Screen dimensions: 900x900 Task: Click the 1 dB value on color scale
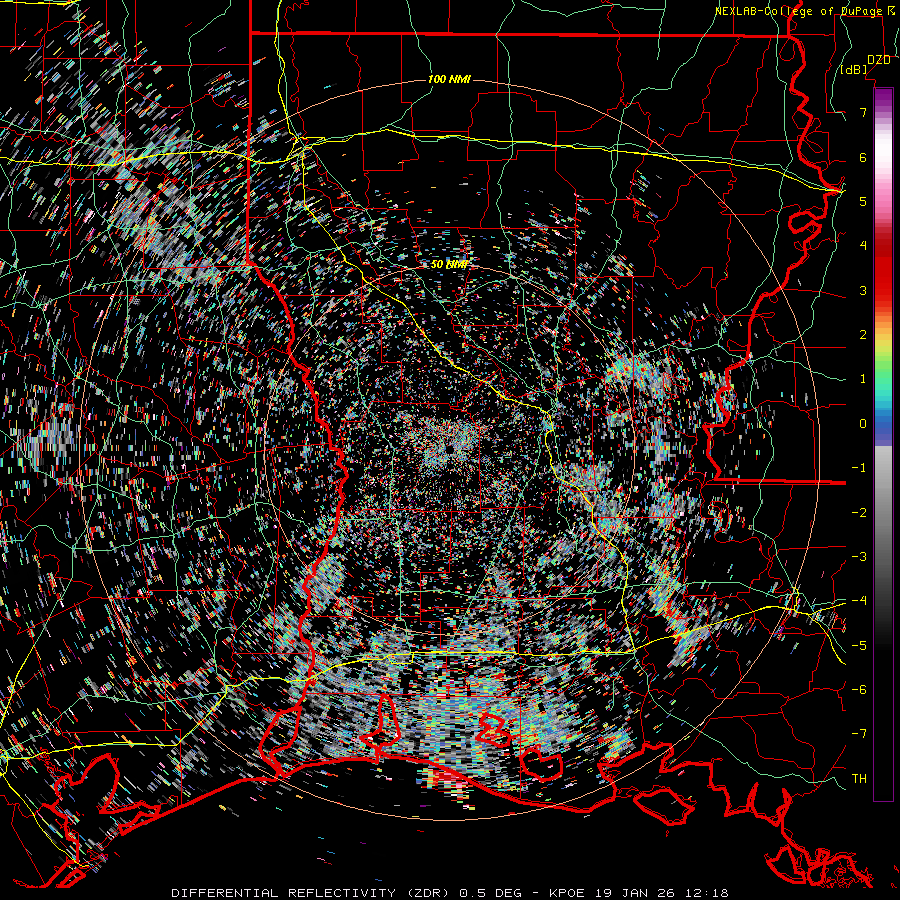point(863,379)
